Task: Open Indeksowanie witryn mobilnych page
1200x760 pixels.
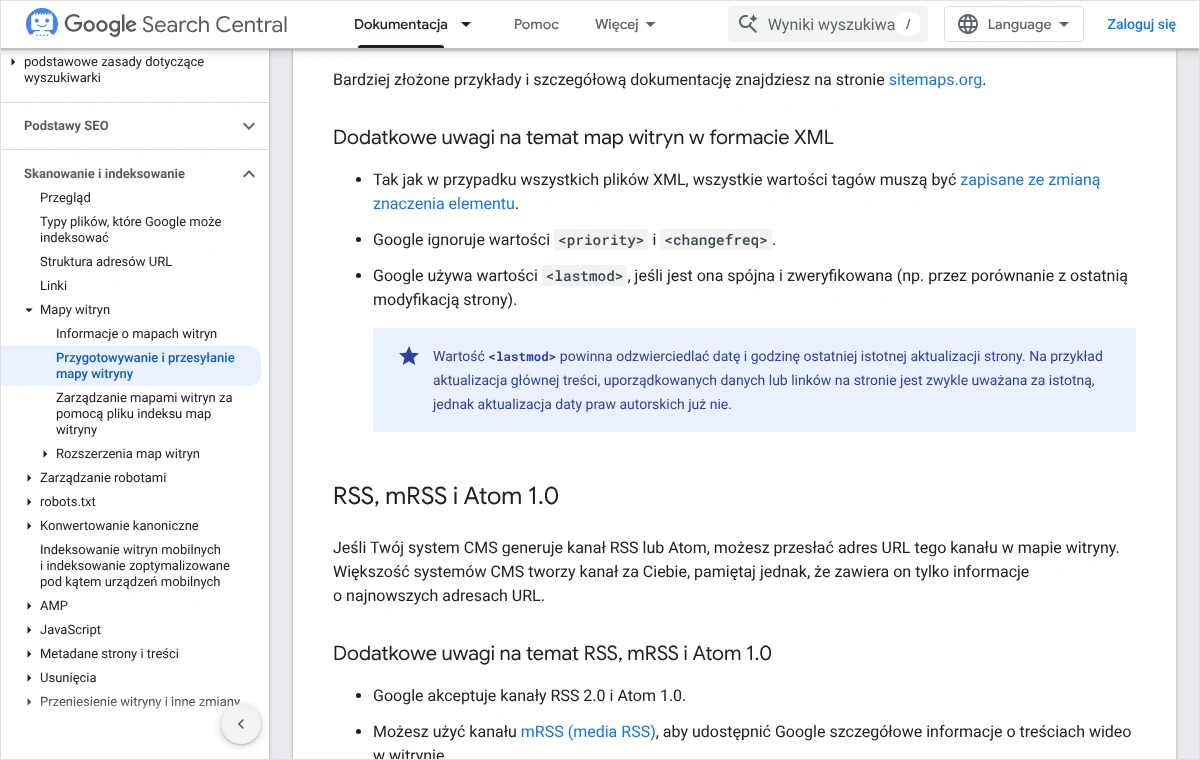Action: 135,566
